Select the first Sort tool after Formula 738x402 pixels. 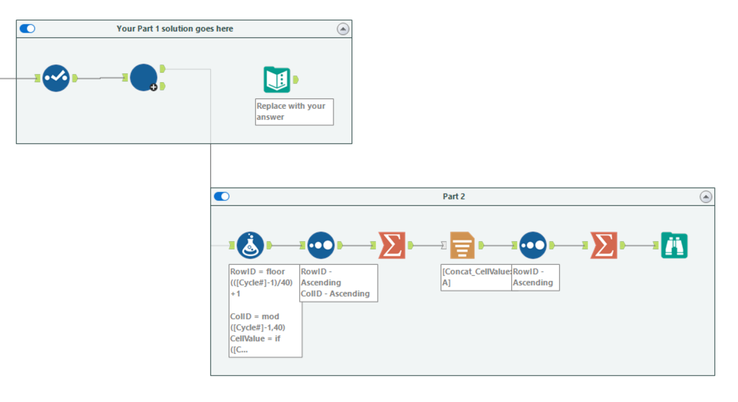[321, 245]
